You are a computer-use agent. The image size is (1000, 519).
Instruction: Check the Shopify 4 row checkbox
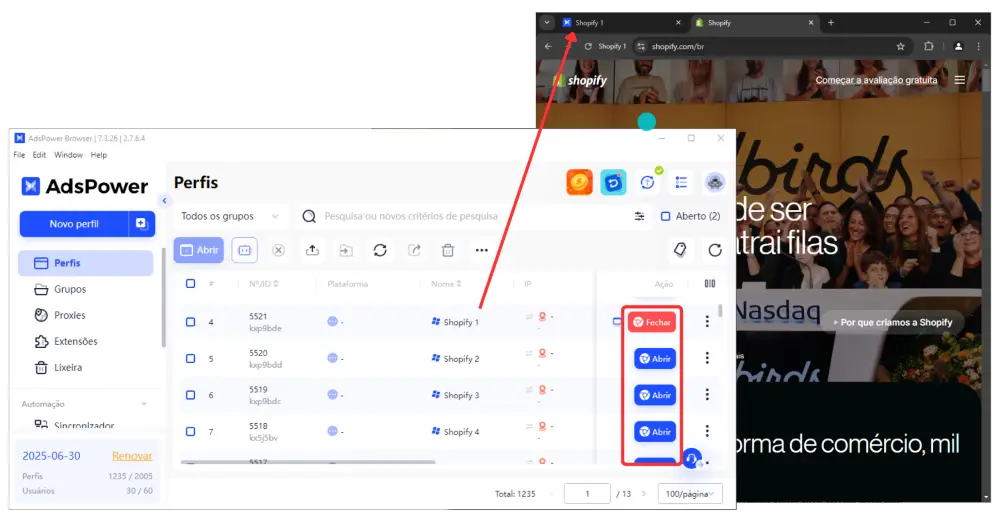click(x=190, y=432)
